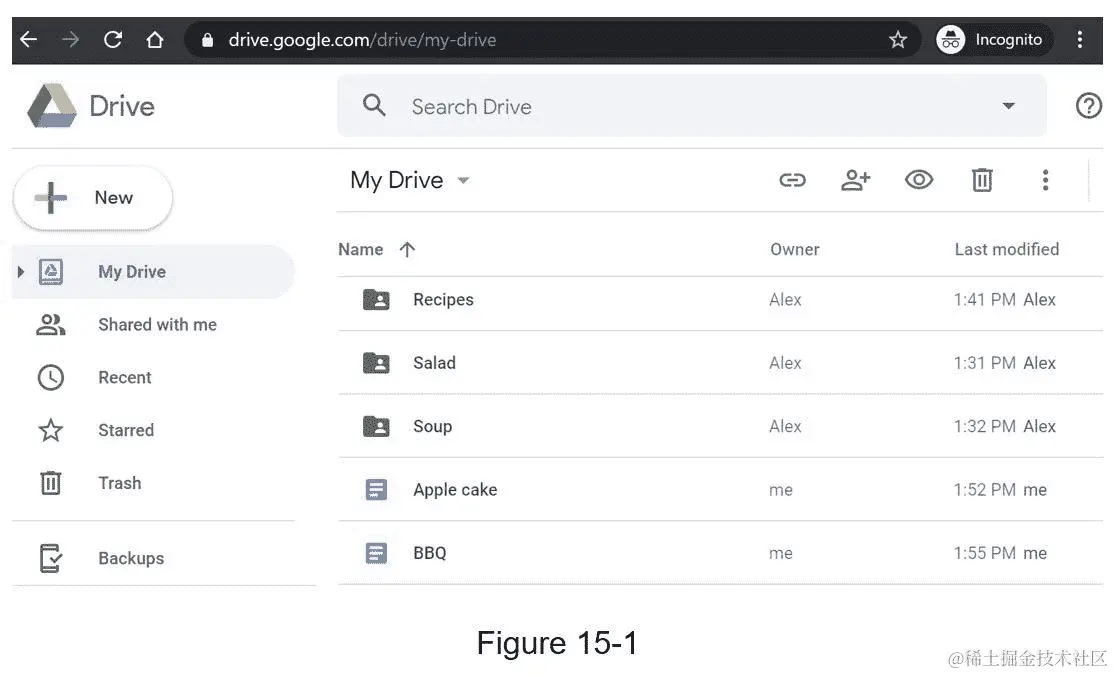1114x675 pixels.
Task: Open the Recent section
Action: [x=124, y=377]
